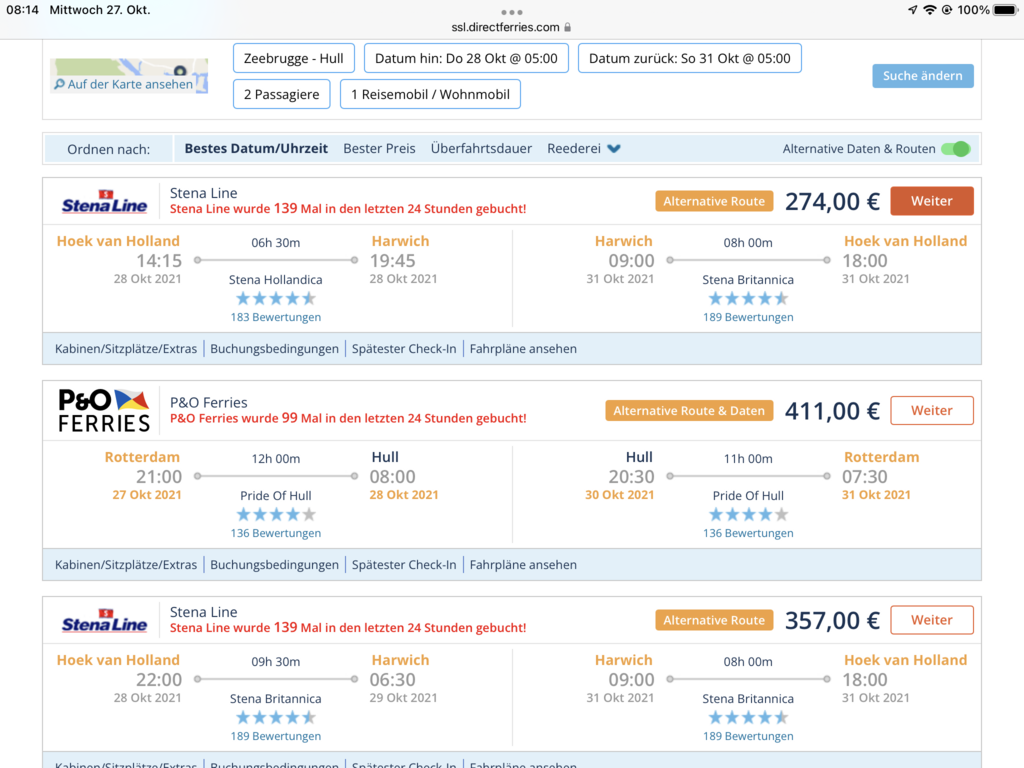The image size is (1024, 768).
Task: Select the 411,00 € price text
Action: [832, 411]
